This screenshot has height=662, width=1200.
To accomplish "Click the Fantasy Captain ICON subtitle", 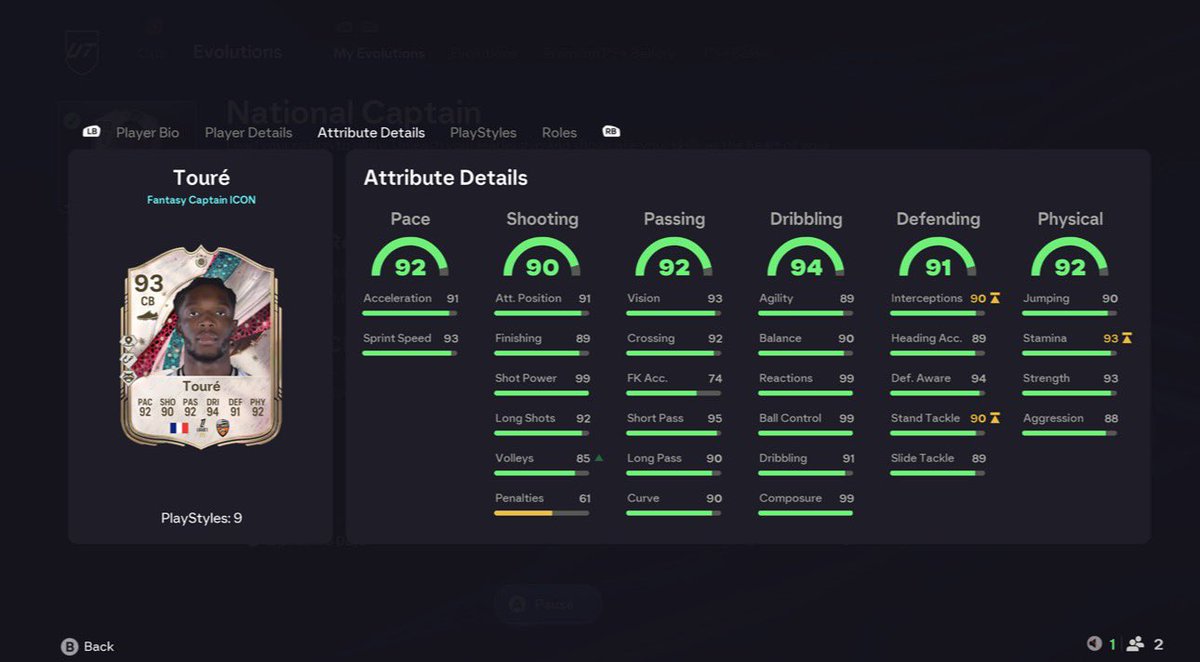I will 201,200.
